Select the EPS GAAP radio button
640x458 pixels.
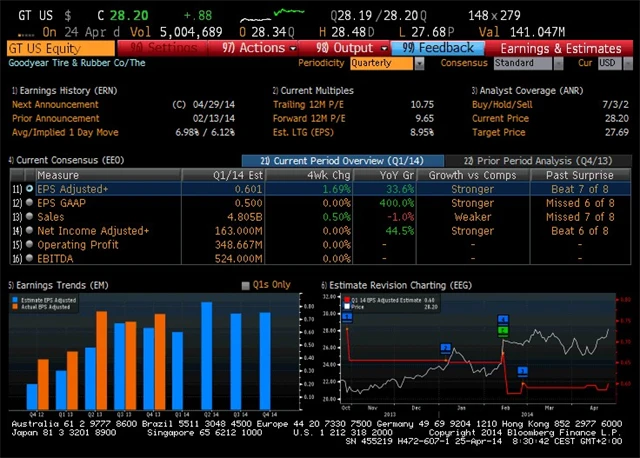coord(29,202)
